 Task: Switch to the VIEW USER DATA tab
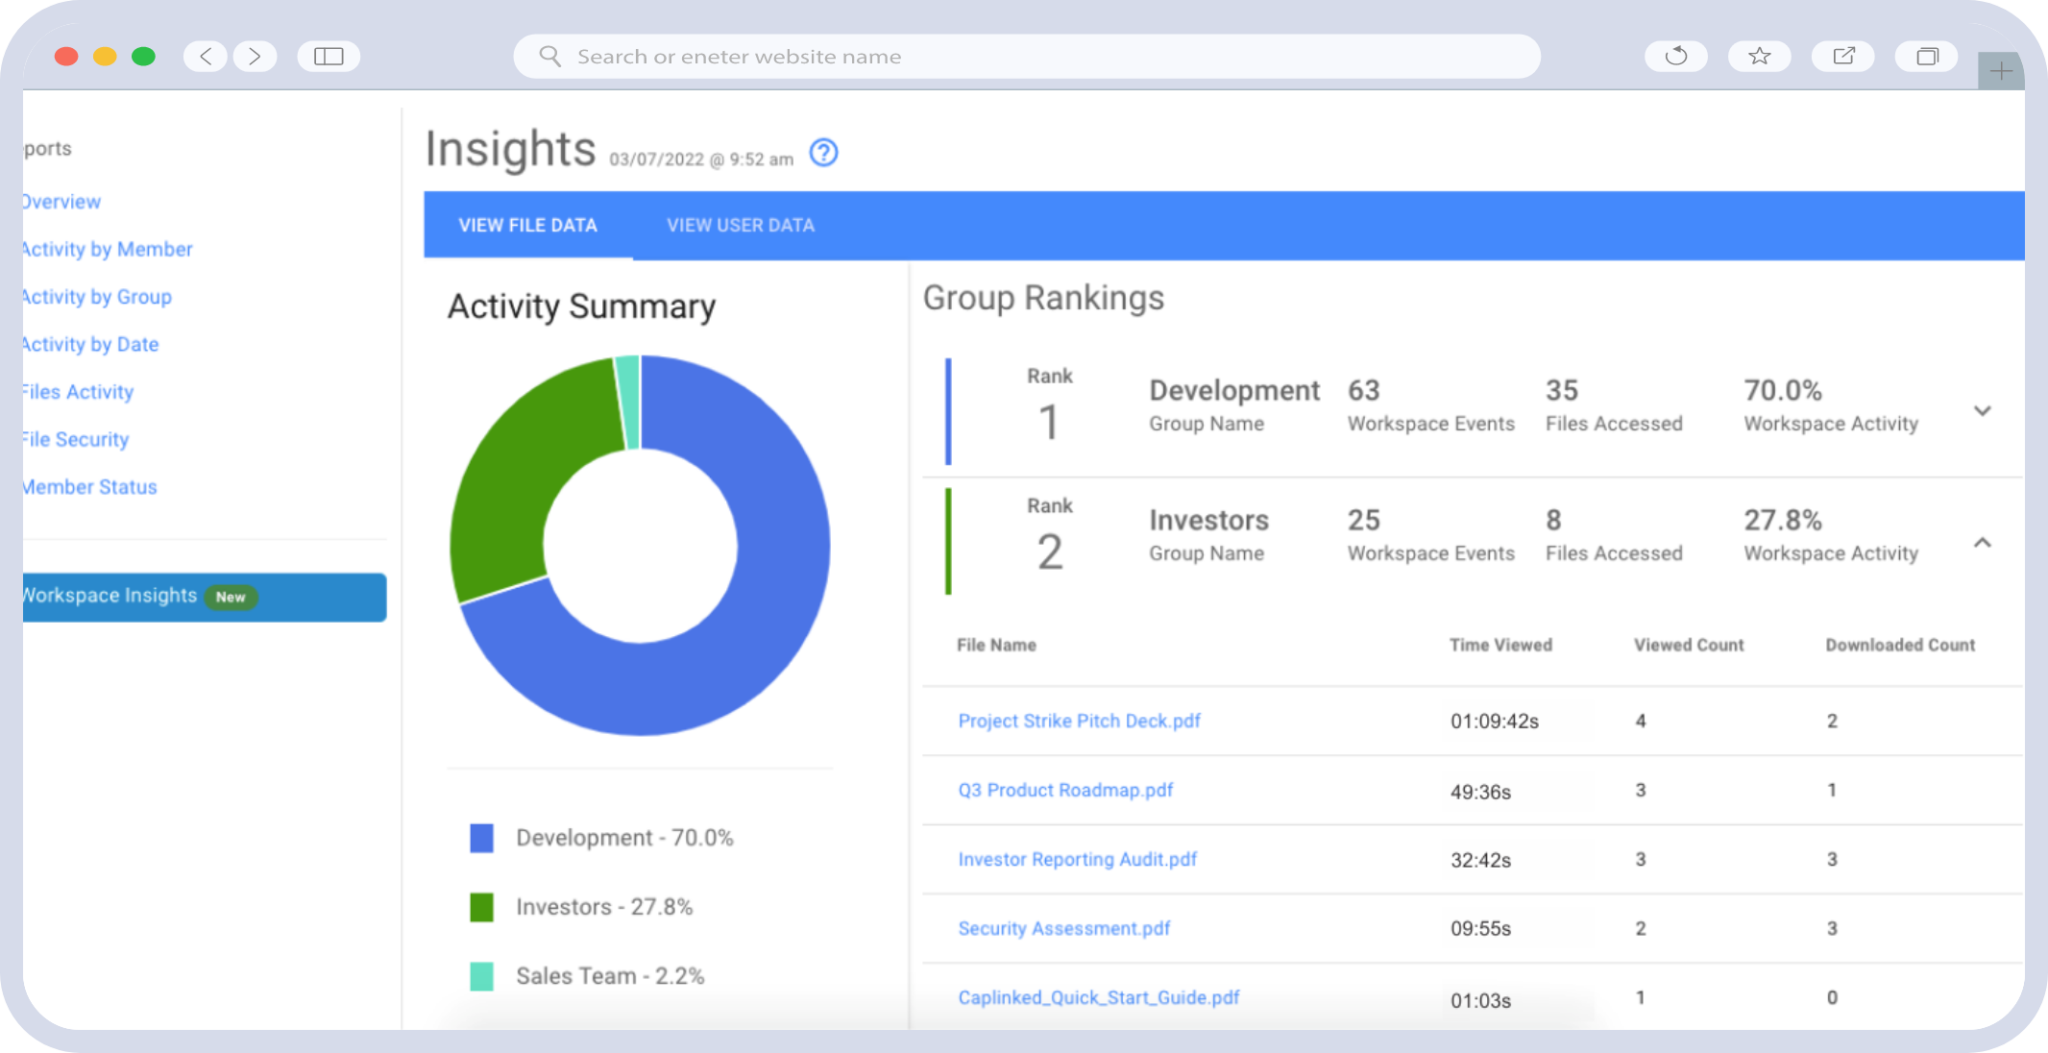(739, 225)
